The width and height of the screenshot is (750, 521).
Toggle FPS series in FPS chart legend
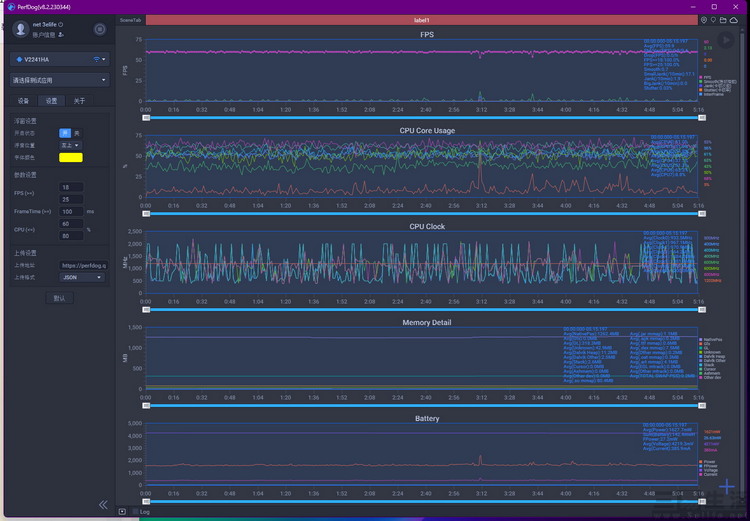click(705, 77)
